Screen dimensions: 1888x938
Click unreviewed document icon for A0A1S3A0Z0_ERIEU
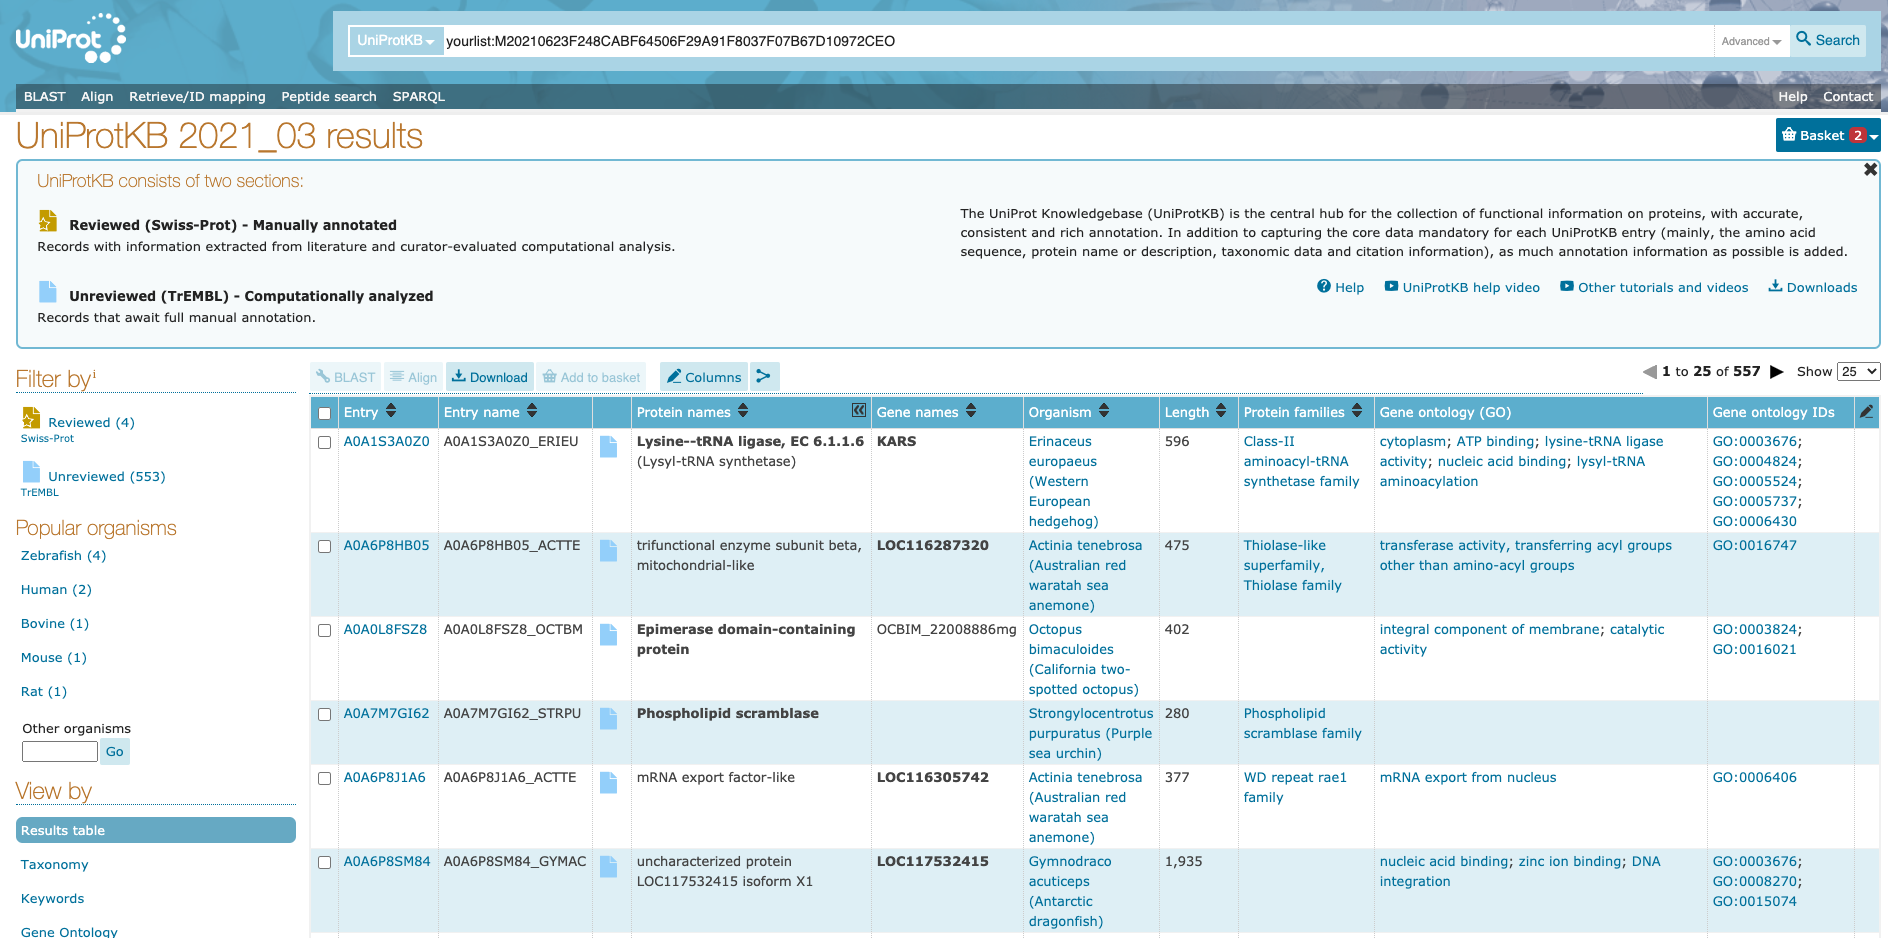pos(608,446)
